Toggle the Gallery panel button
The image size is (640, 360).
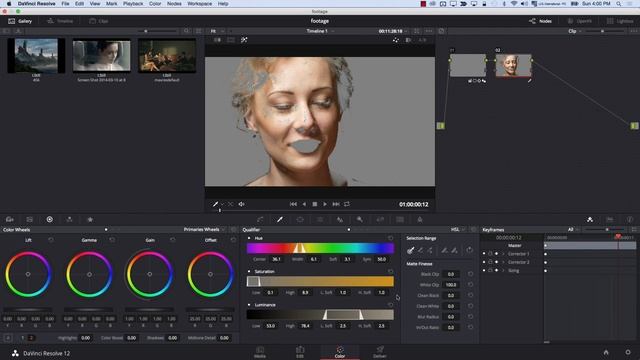[x=20, y=21]
